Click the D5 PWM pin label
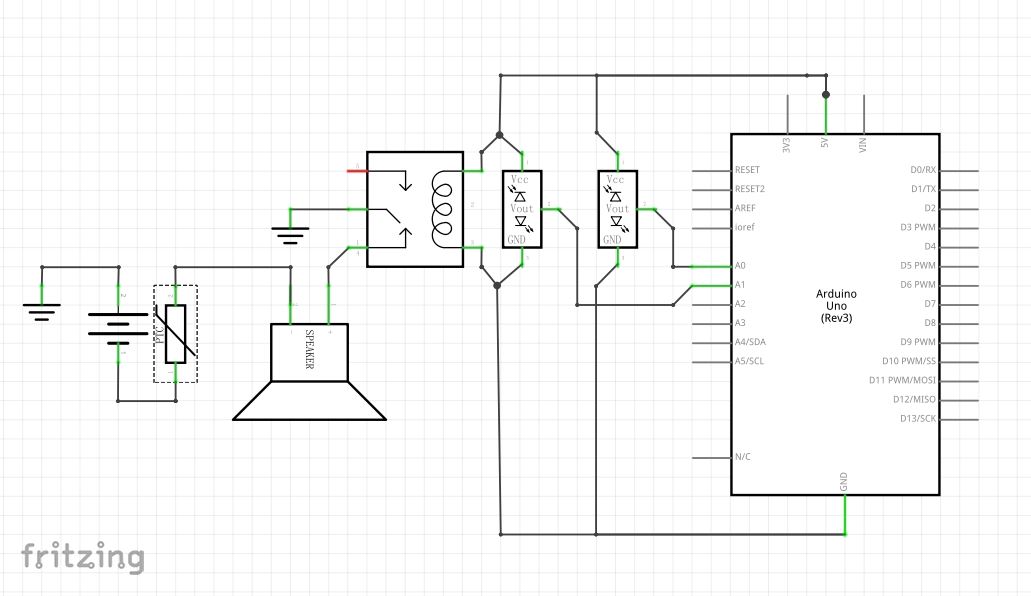This screenshot has height=596, width=1031. coord(918,265)
